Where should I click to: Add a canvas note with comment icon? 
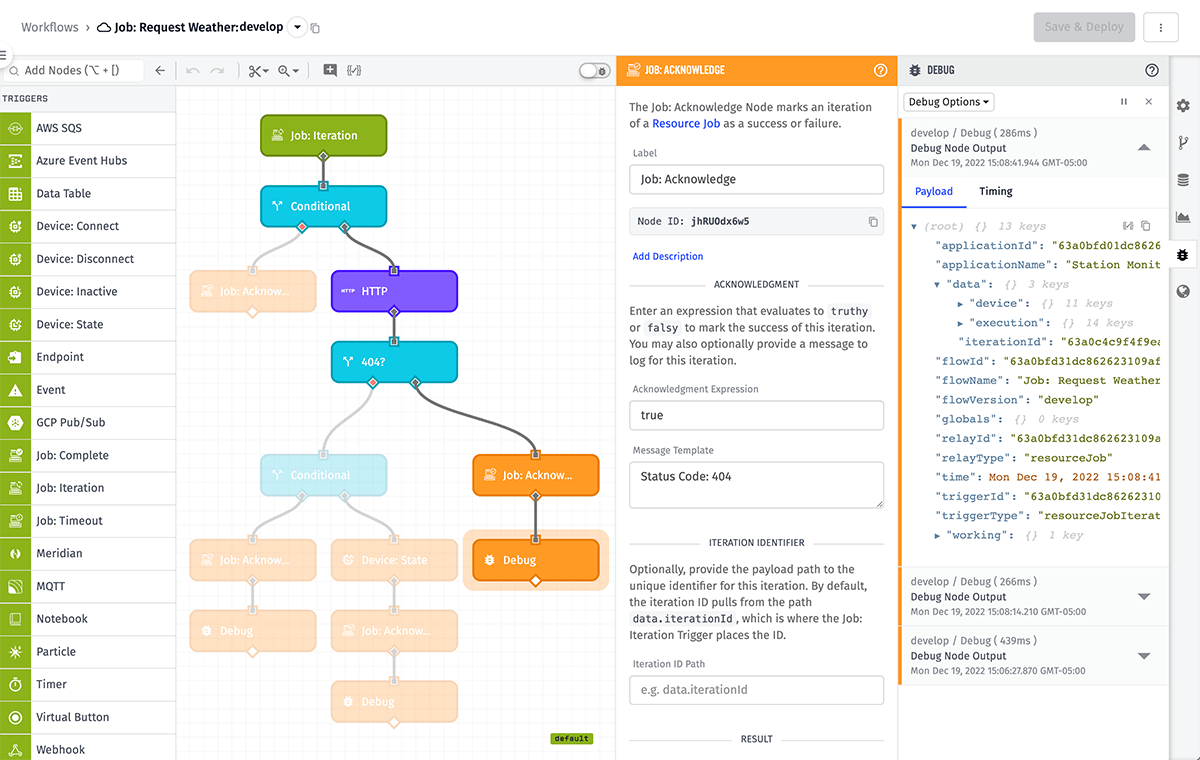click(330, 71)
